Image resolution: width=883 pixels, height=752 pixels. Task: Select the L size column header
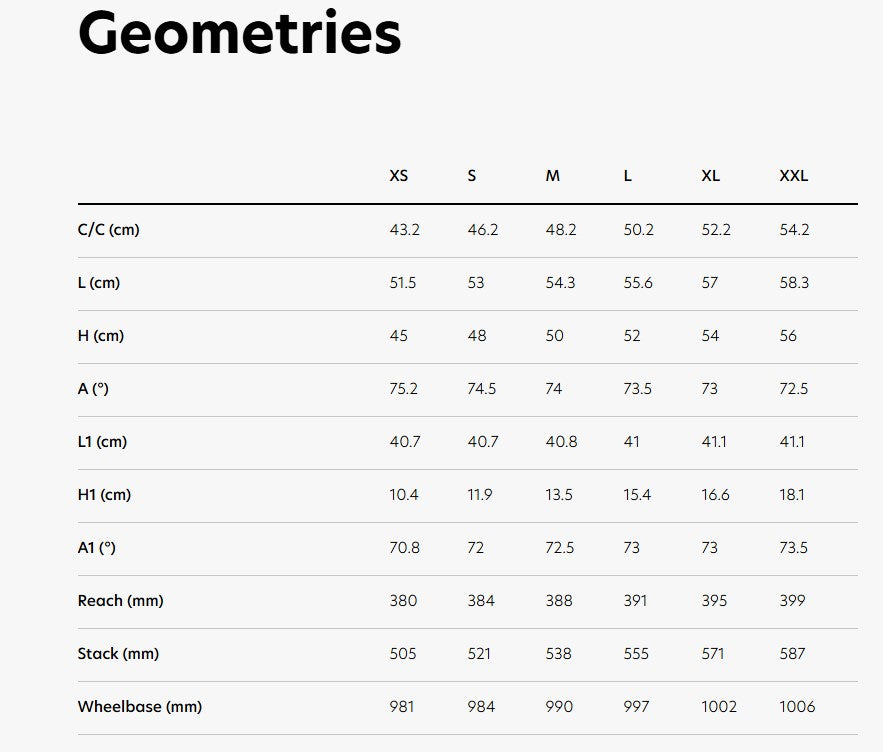(x=627, y=176)
